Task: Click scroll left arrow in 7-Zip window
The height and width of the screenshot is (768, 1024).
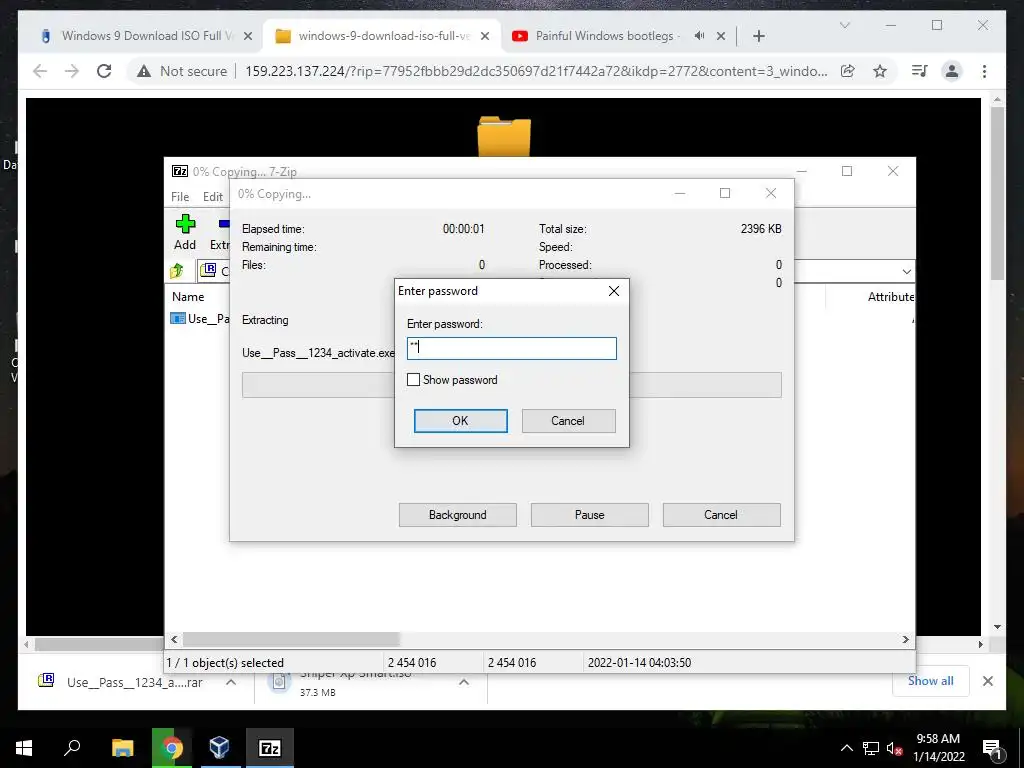Action: (x=174, y=639)
